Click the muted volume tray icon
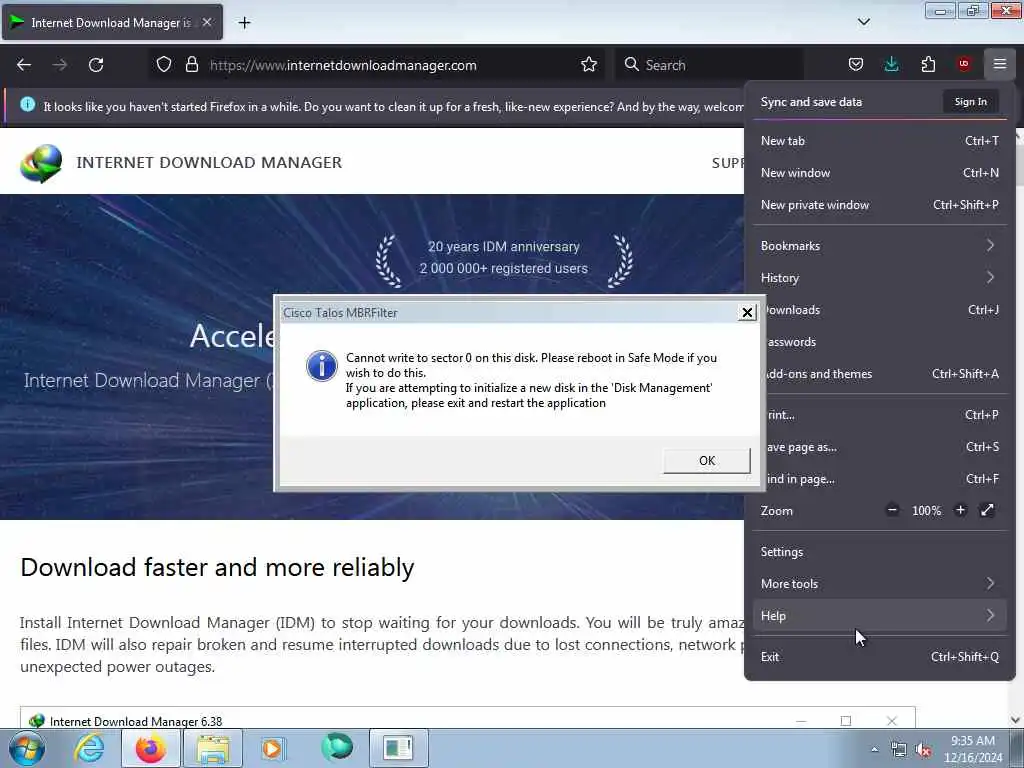Image resolution: width=1024 pixels, height=768 pixels. coord(923,750)
